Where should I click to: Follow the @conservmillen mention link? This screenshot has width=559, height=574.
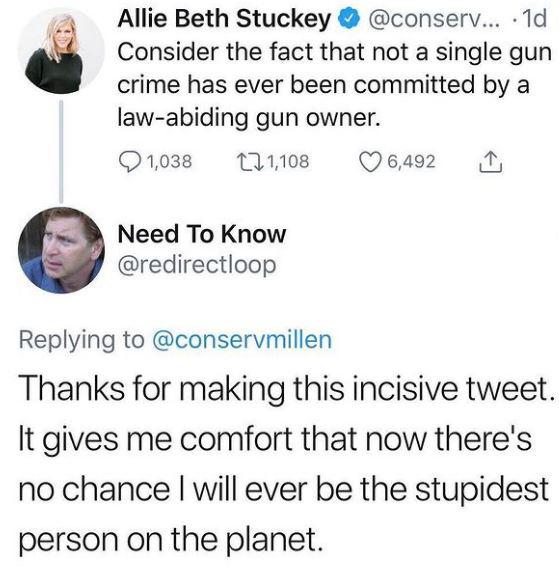pos(242,340)
